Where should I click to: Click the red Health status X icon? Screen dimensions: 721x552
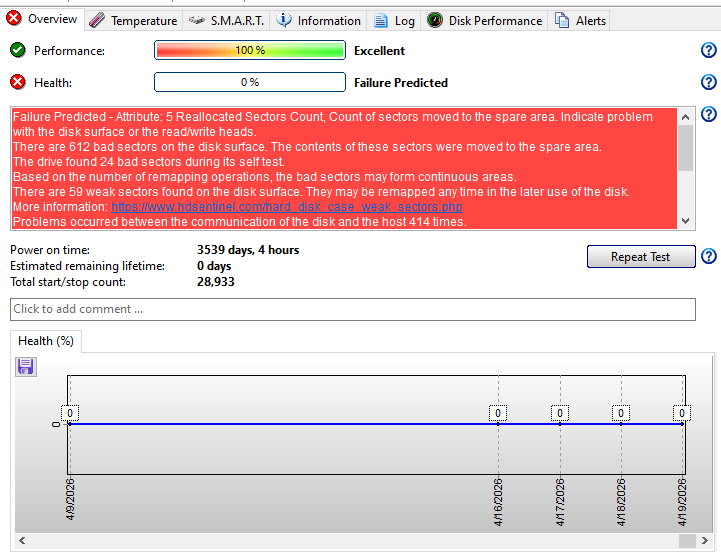[x=18, y=82]
